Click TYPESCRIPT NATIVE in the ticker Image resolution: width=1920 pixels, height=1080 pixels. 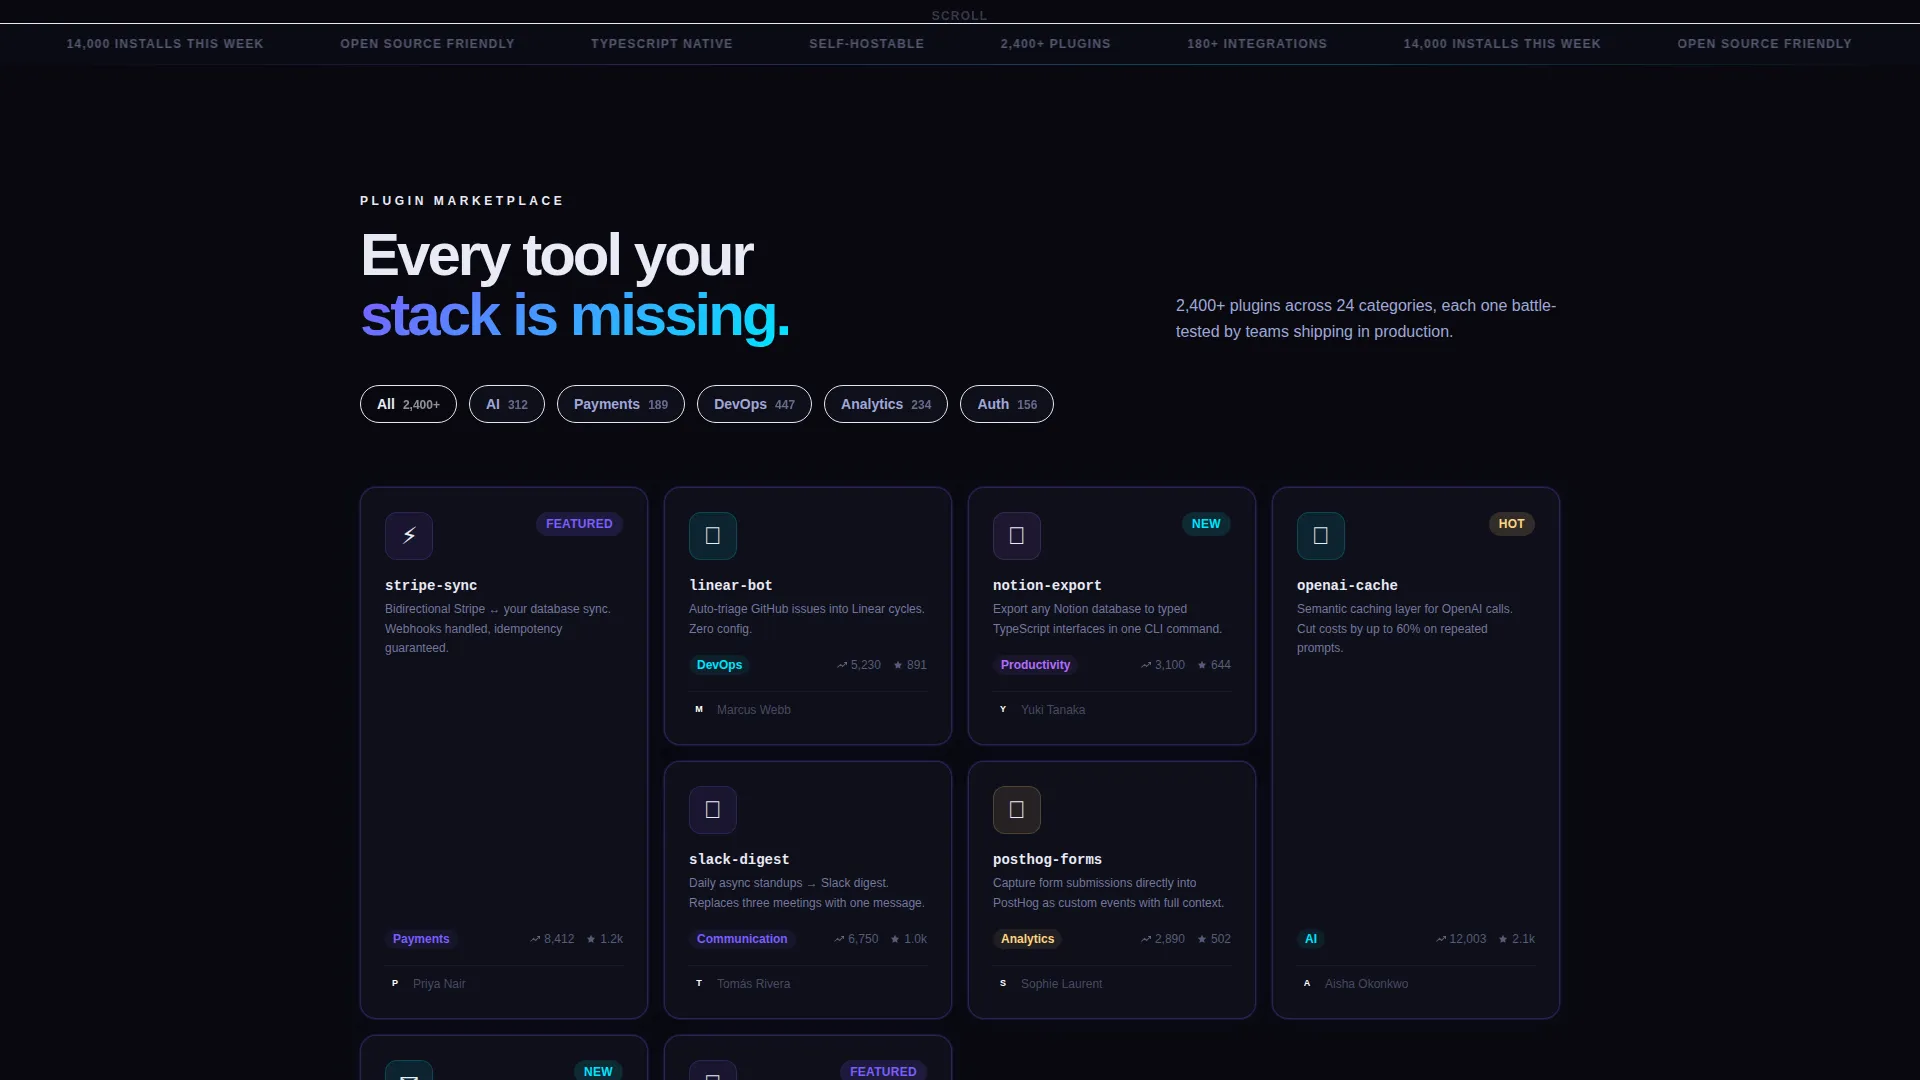click(662, 44)
